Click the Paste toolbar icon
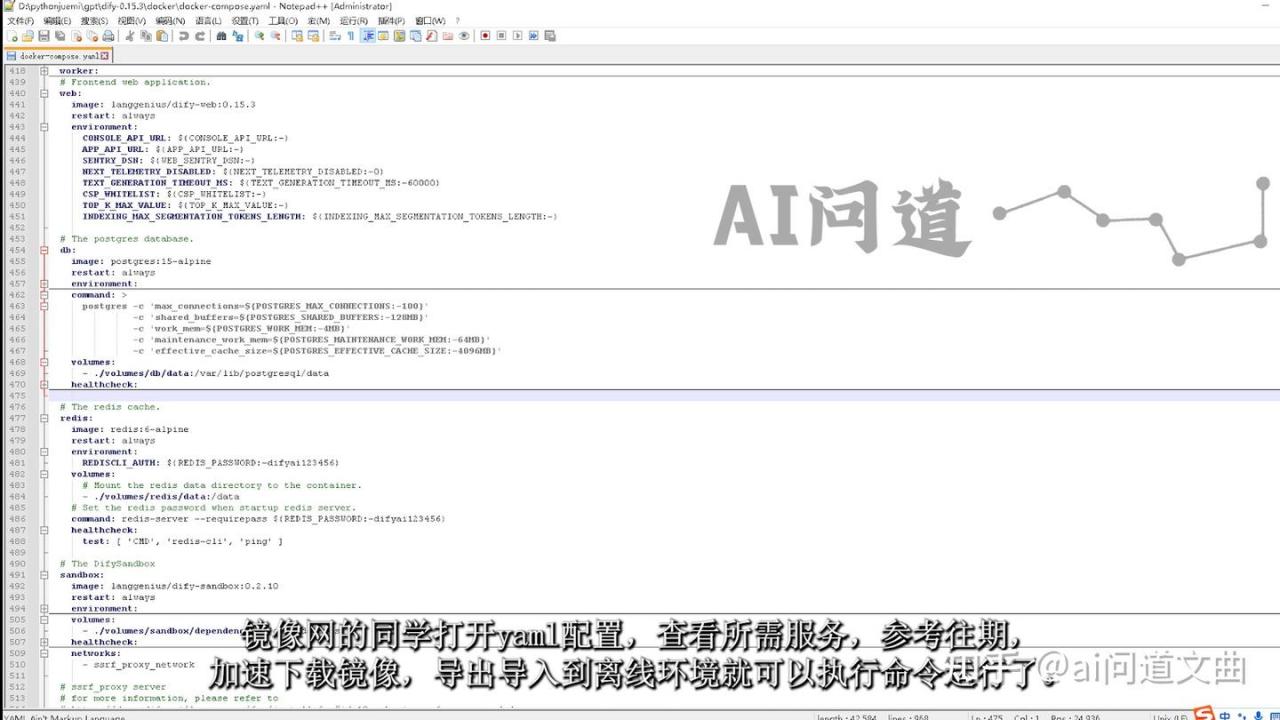1280x720 pixels. coord(161,36)
